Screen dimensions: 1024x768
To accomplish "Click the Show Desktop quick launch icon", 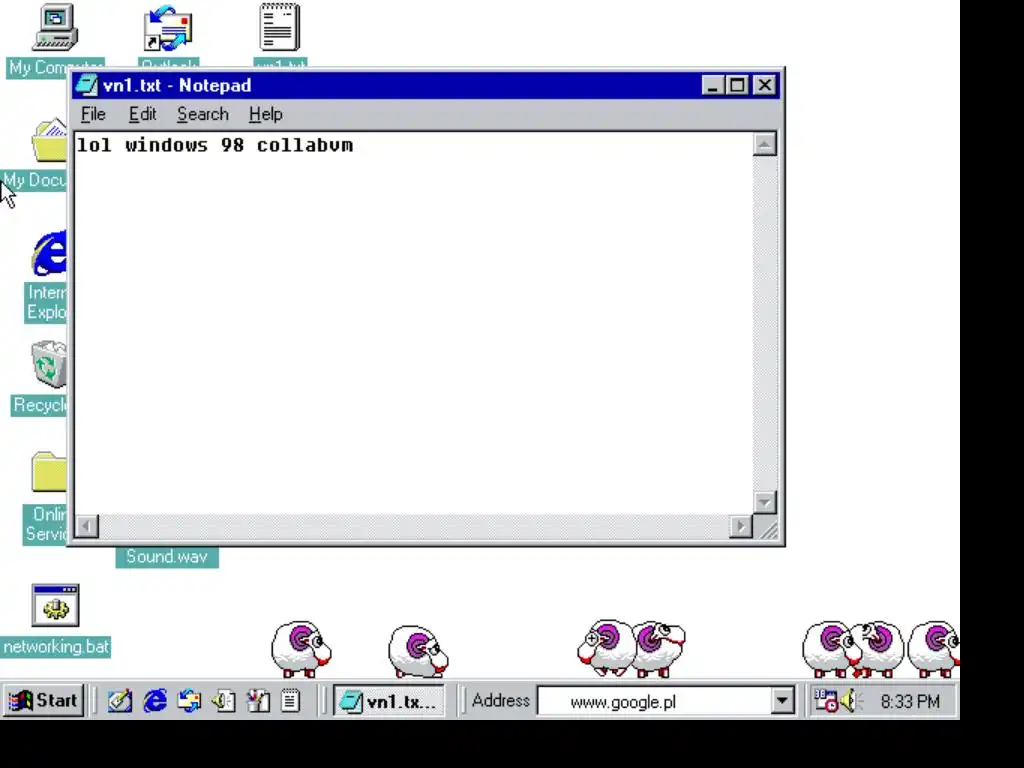I will click(120, 701).
